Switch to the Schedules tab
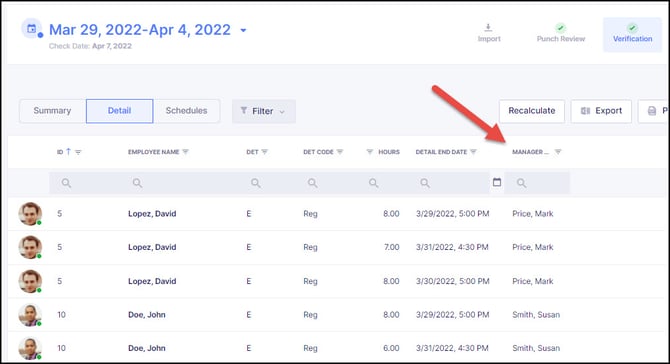The height and width of the screenshot is (364, 670). [x=186, y=111]
